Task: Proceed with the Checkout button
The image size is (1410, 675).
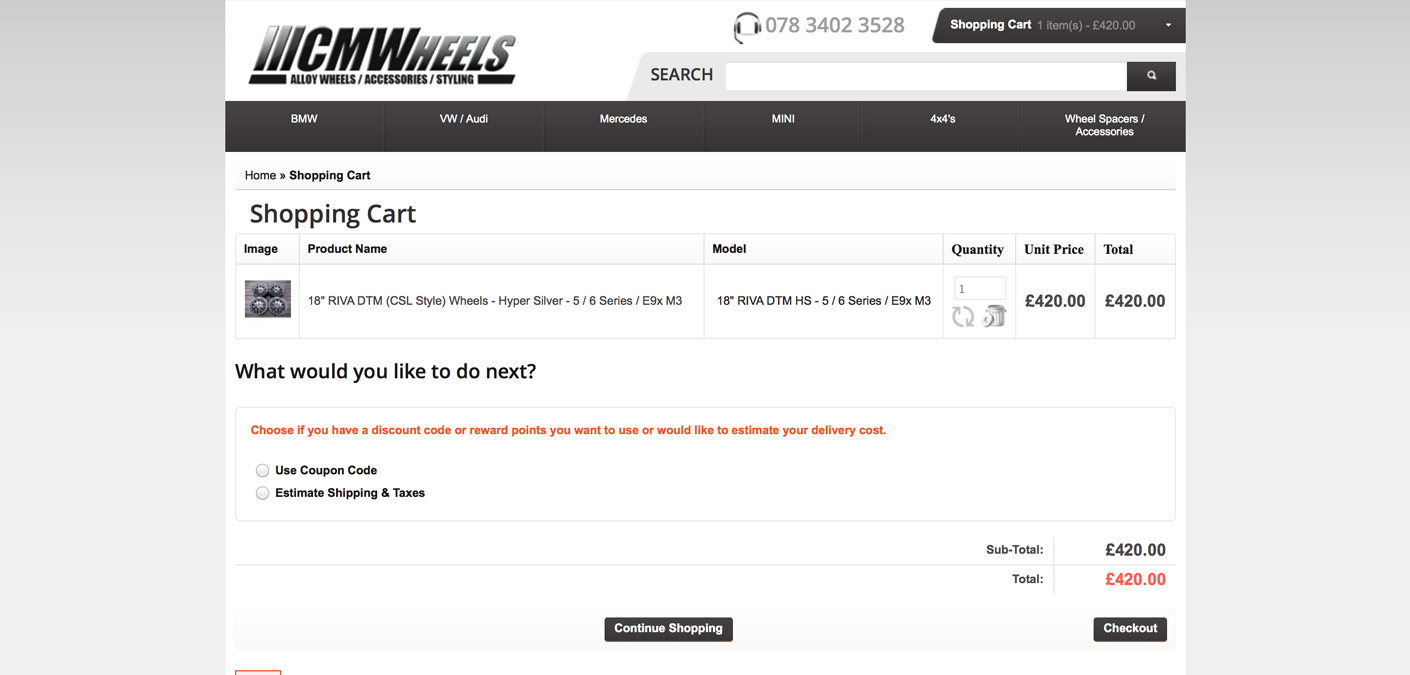Action: pos(1130,629)
